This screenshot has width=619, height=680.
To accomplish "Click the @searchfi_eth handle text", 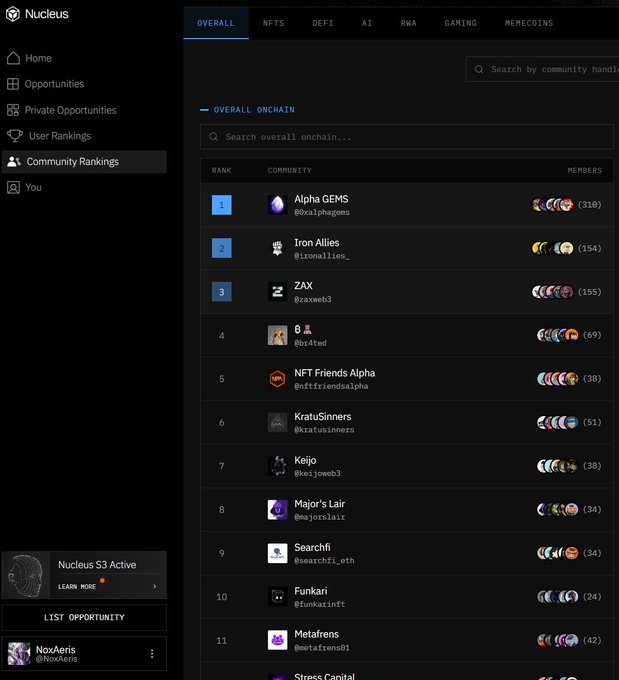I will [x=324, y=561].
